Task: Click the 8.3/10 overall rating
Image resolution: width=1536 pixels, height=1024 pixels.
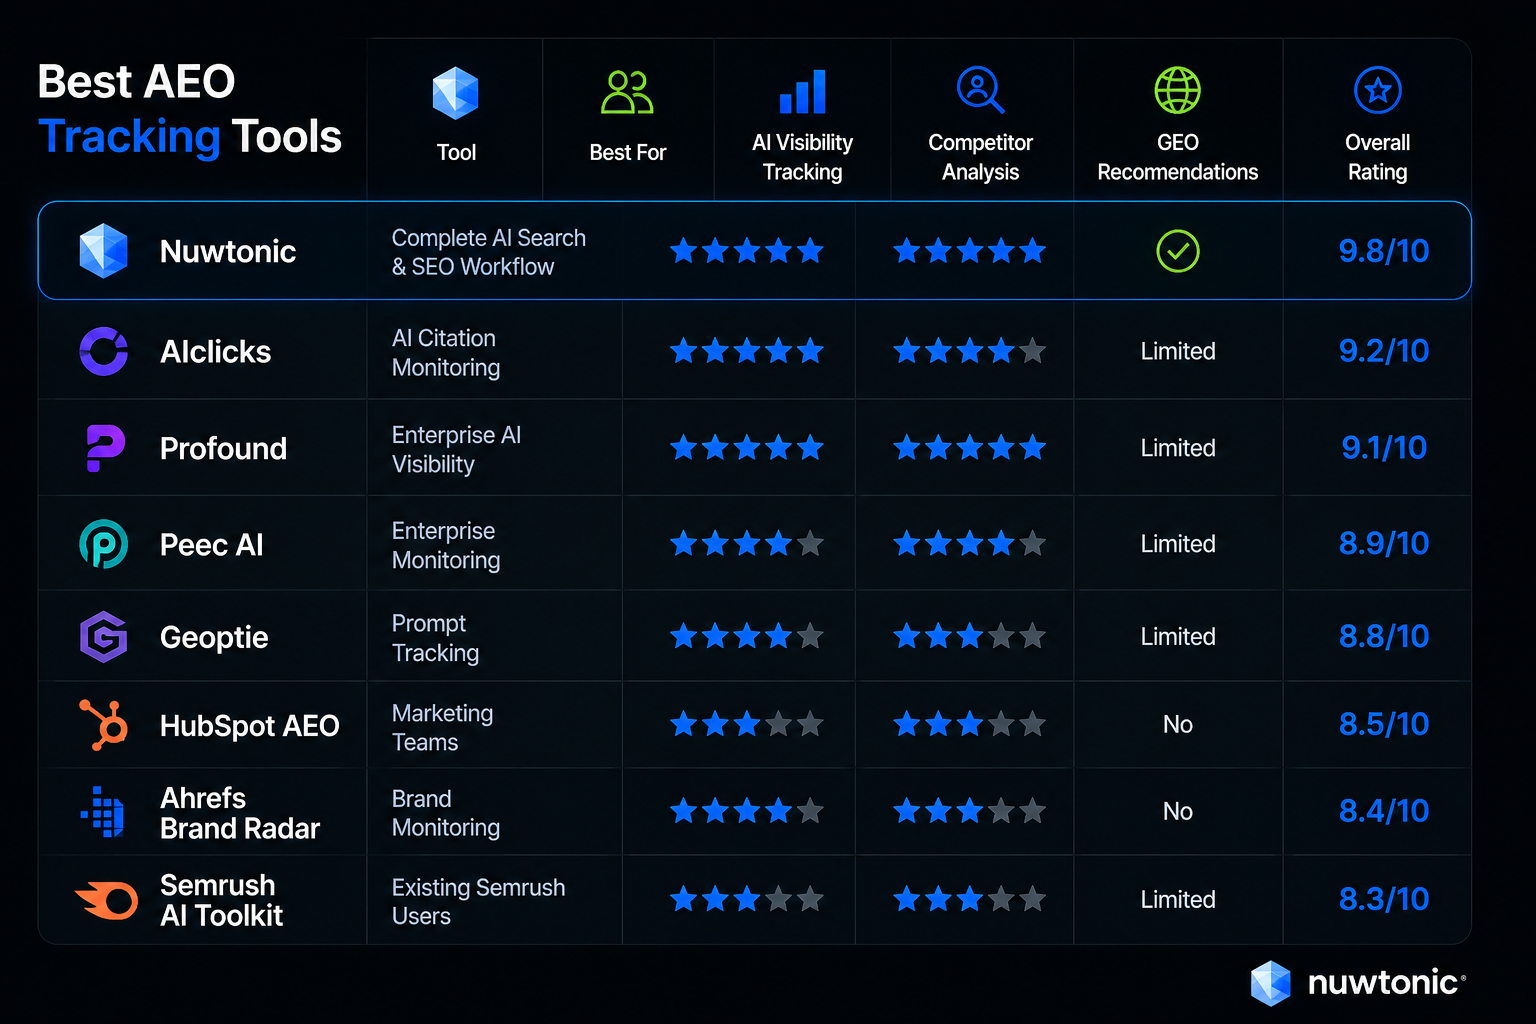Action: 1384,900
